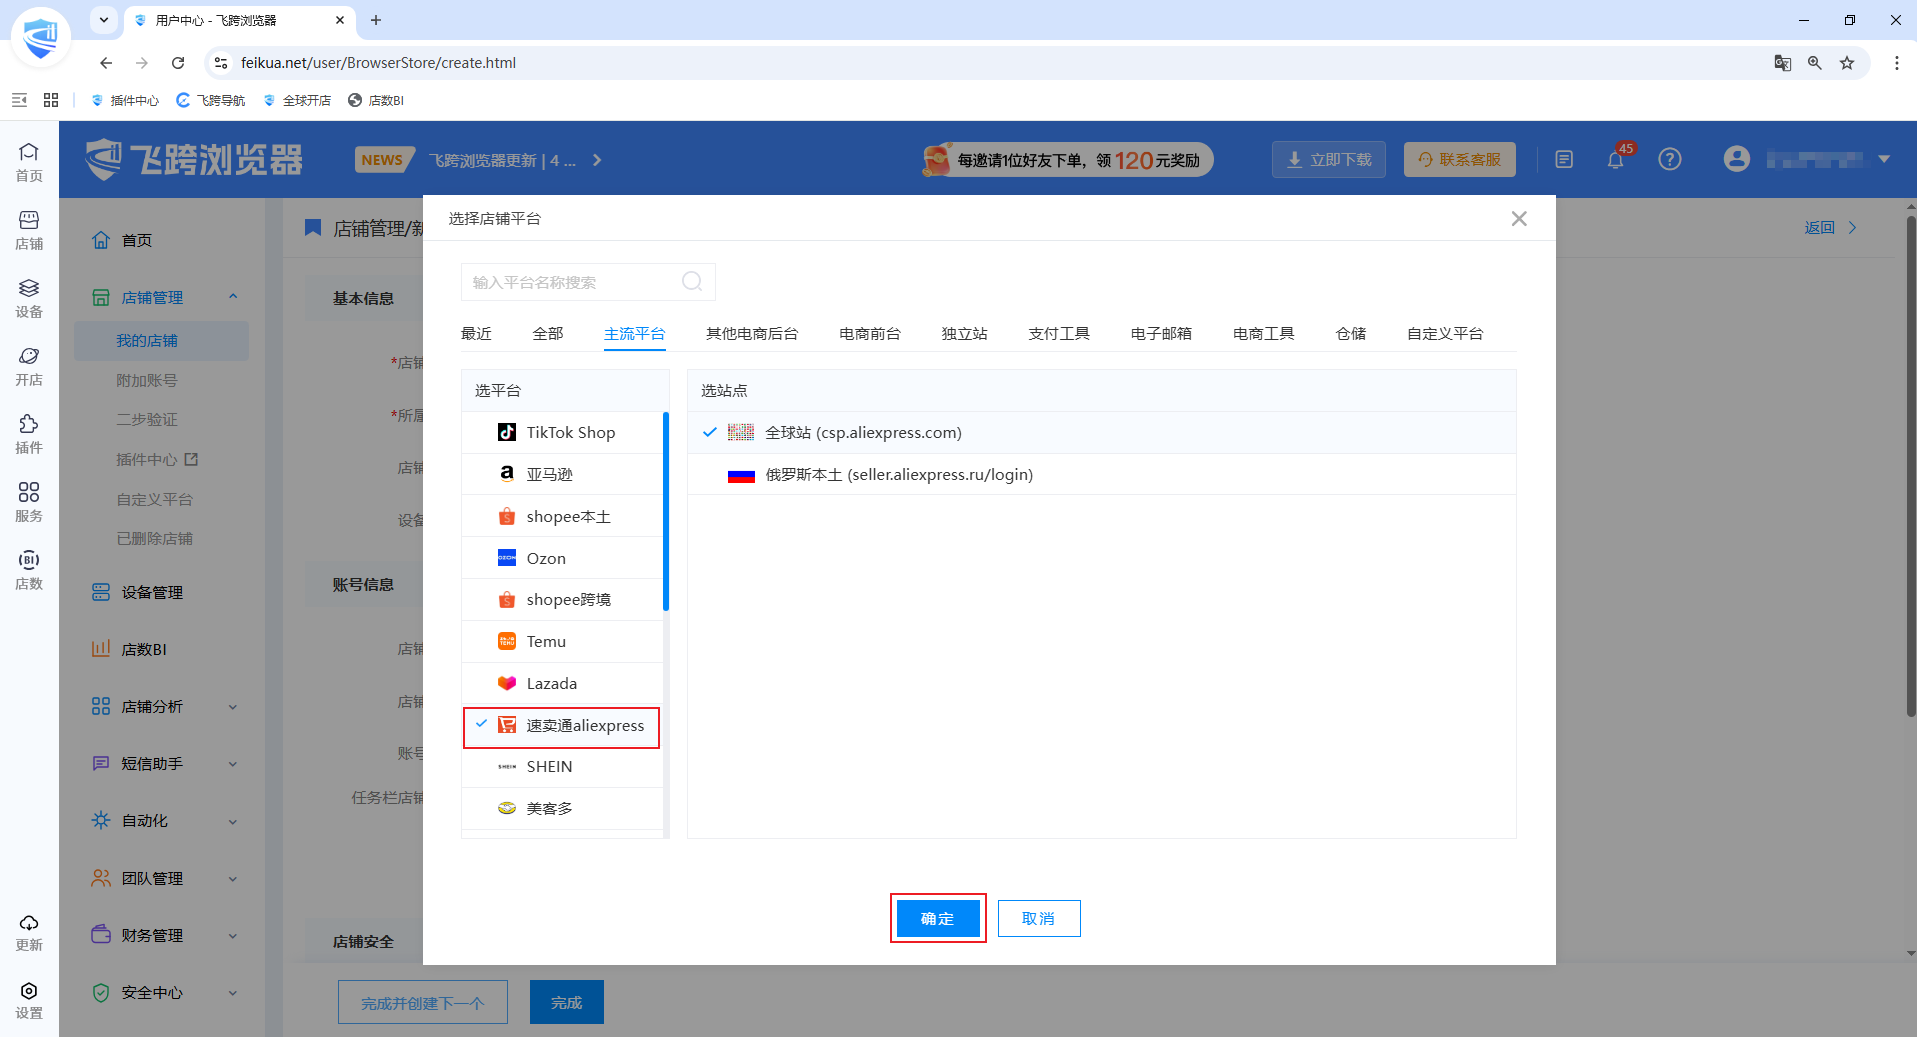Click the browser translate icon
Image resolution: width=1917 pixels, height=1037 pixels.
1782,63
